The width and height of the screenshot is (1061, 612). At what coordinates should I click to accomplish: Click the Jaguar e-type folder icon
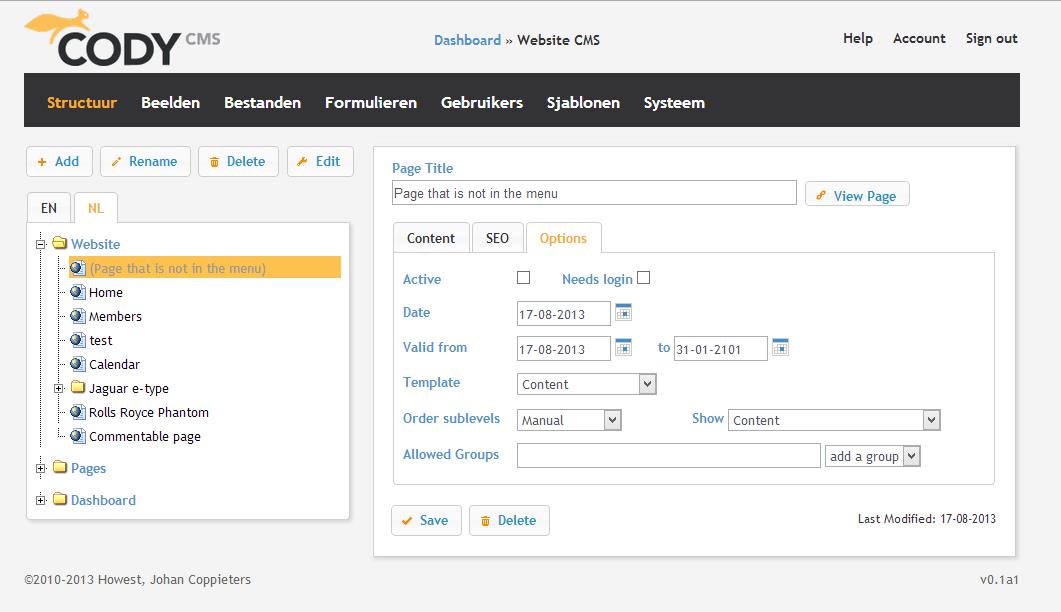coord(78,388)
